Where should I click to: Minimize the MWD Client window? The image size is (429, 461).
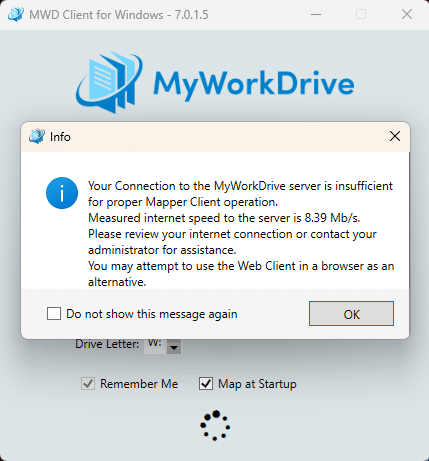(316, 14)
